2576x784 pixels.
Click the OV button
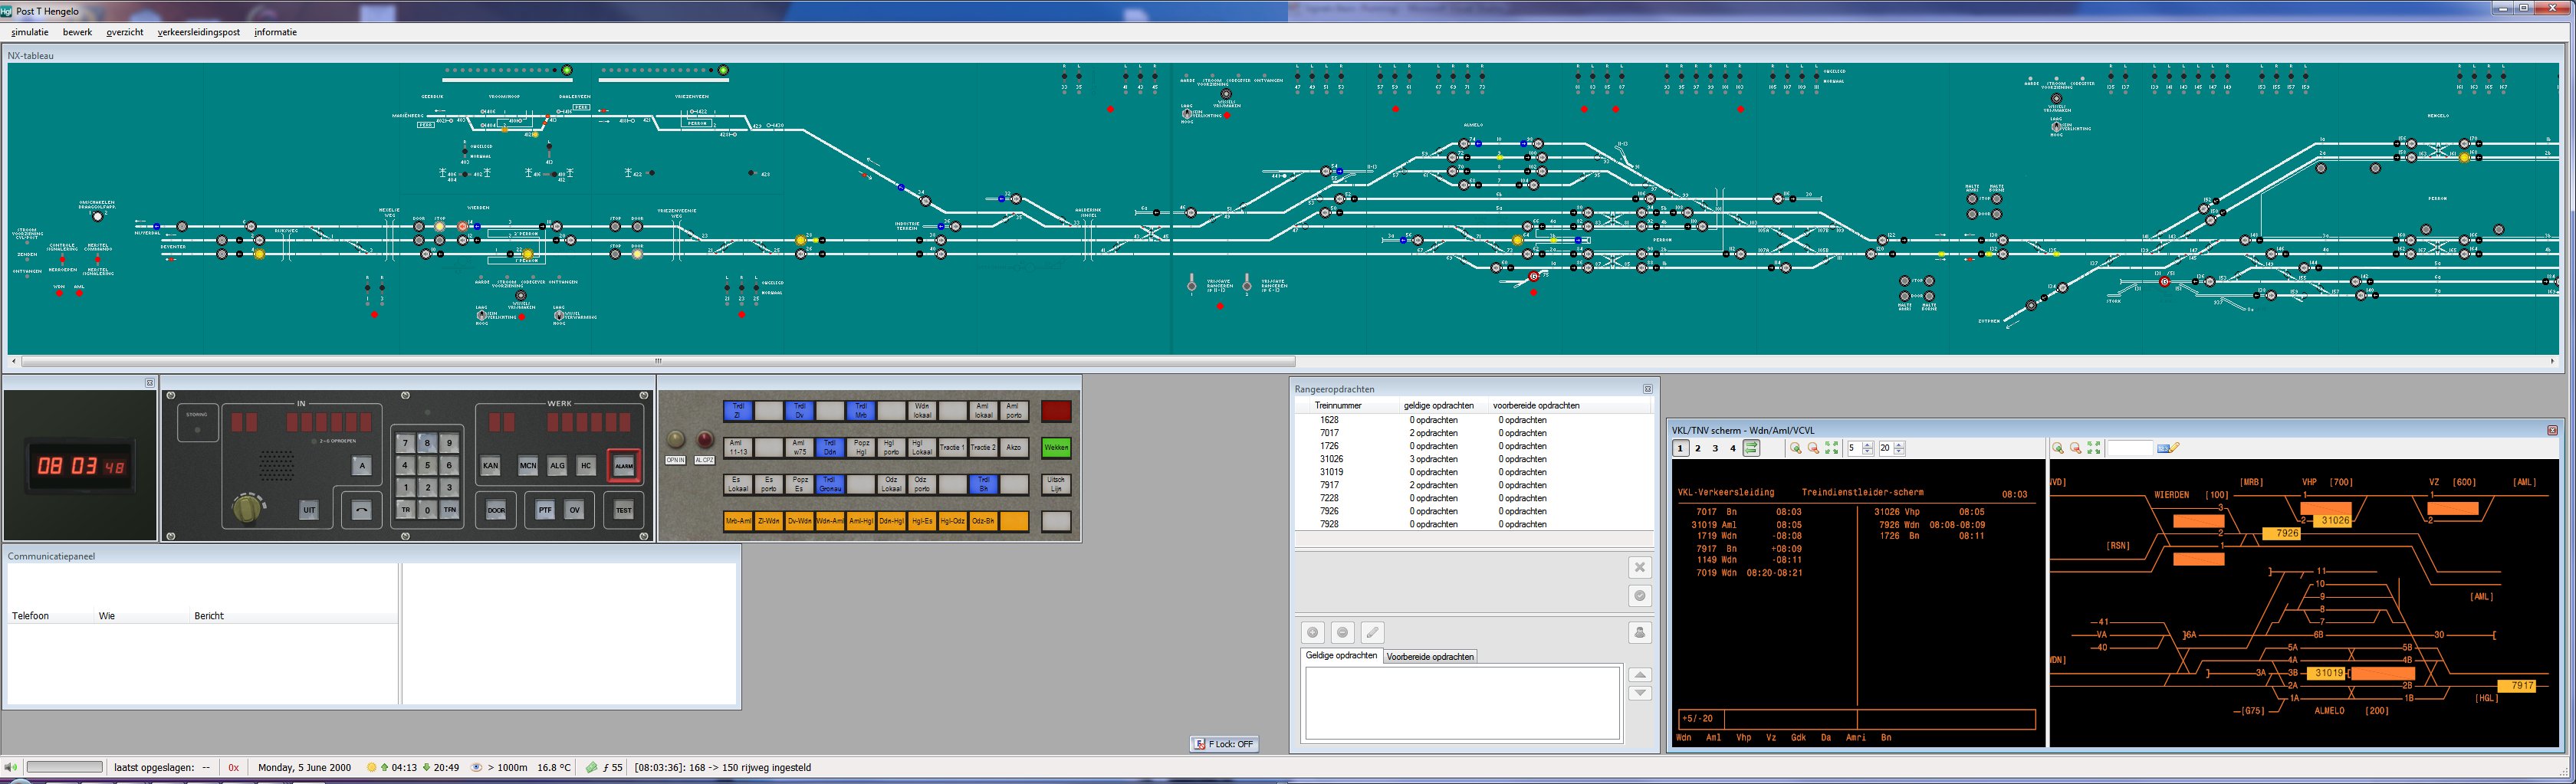click(x=574, y=510)
